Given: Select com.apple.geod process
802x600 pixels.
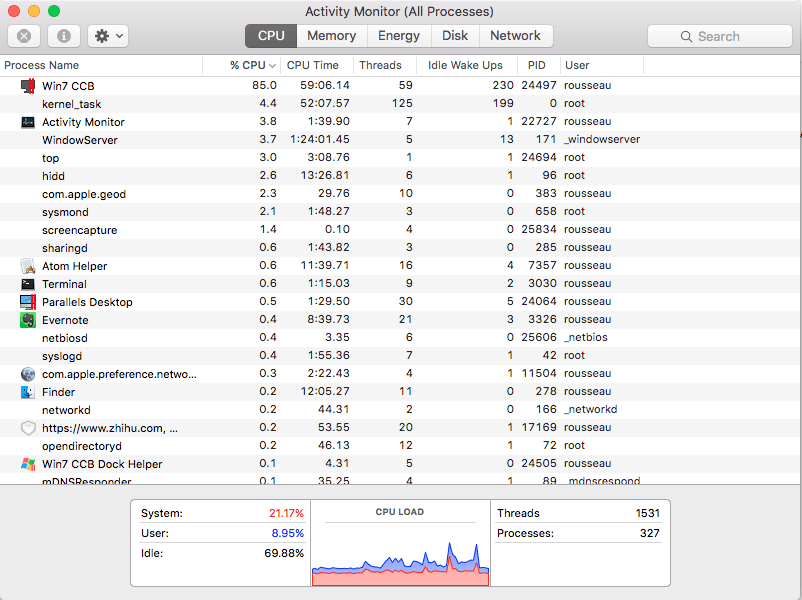Looking at the screenshot, I should tap(400, 194).
